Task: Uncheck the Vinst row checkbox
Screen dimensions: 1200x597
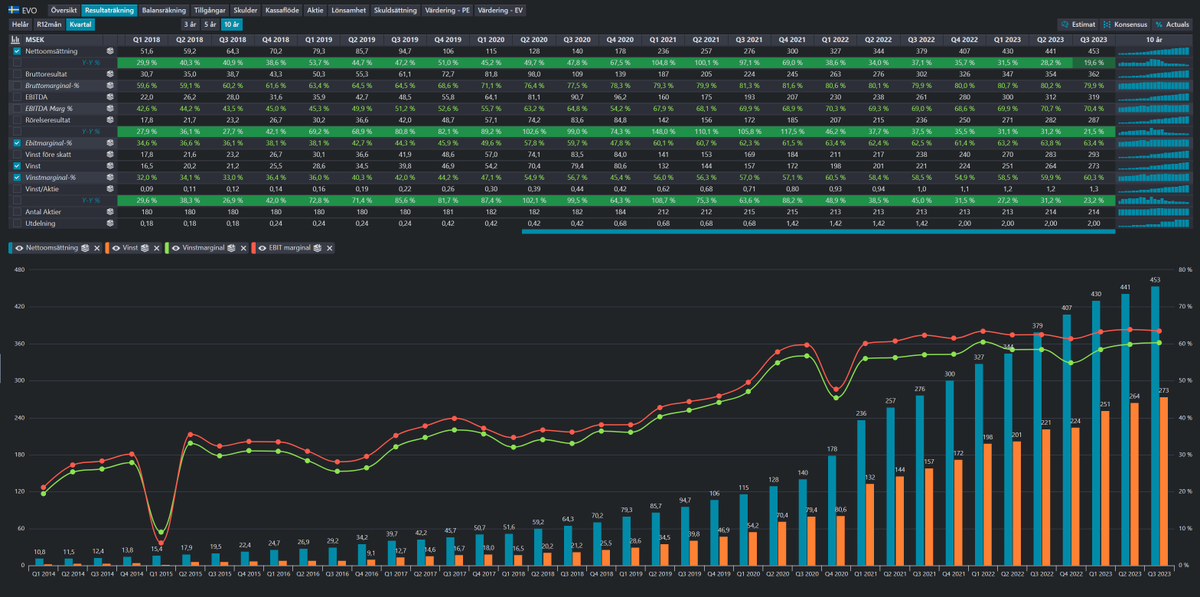Action: point(16,166)
